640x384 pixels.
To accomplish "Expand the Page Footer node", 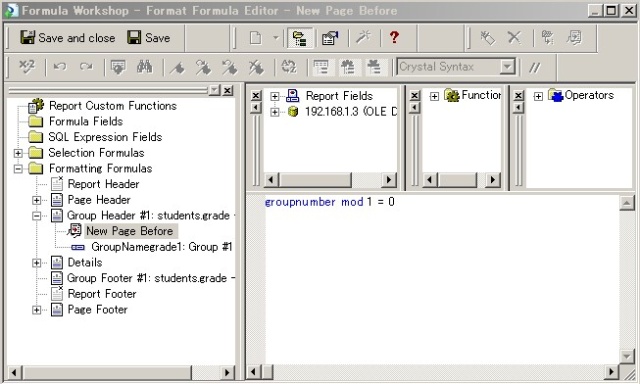I will click(x=36, y=310).
